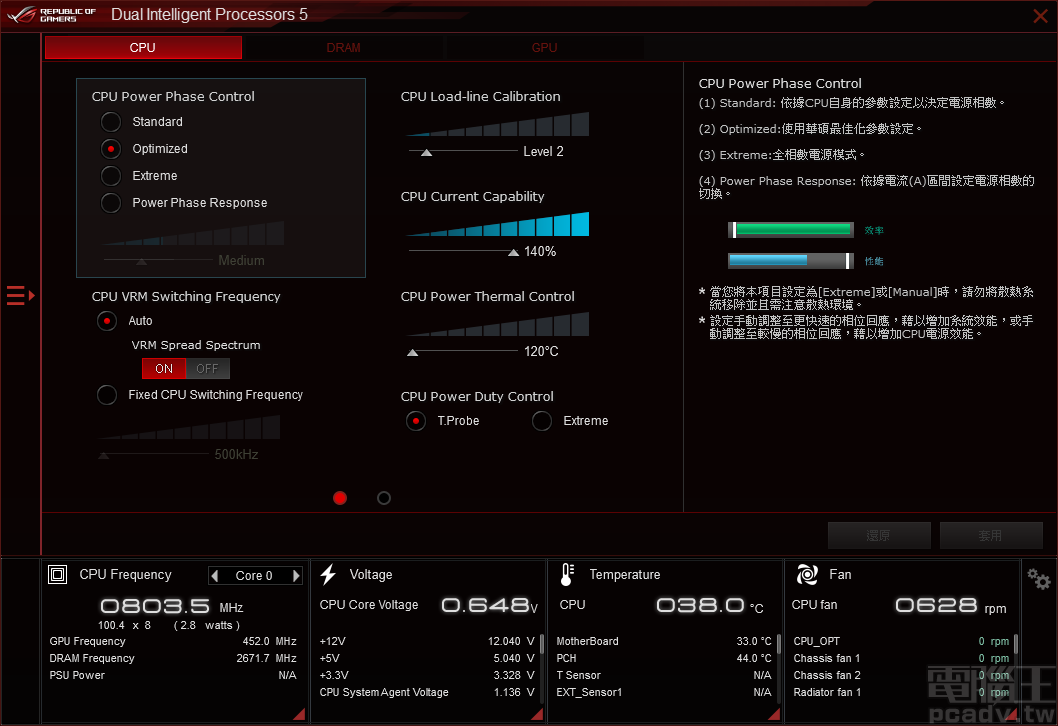Click the DRAM Frequency row
Screen dimensions: 1058x726
pos(173,659)
